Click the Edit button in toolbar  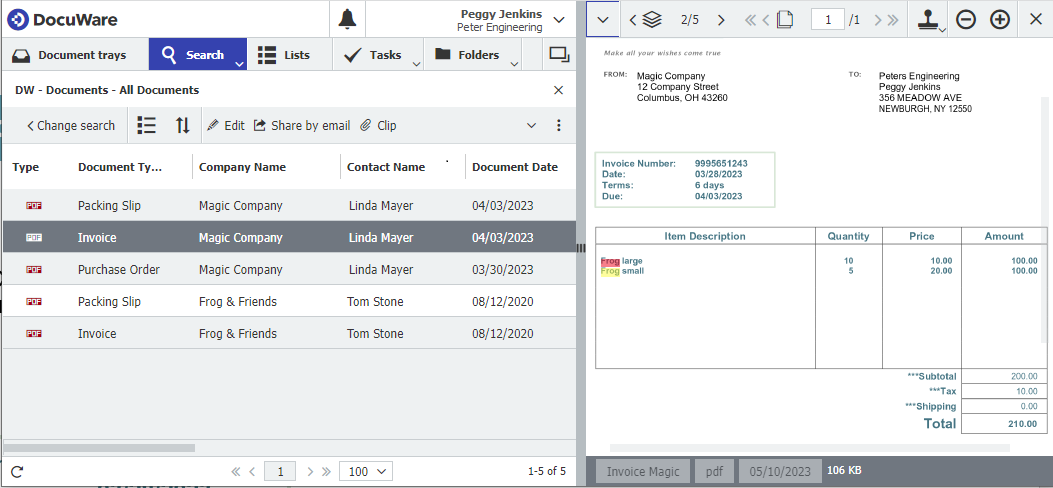click(226, 125)
